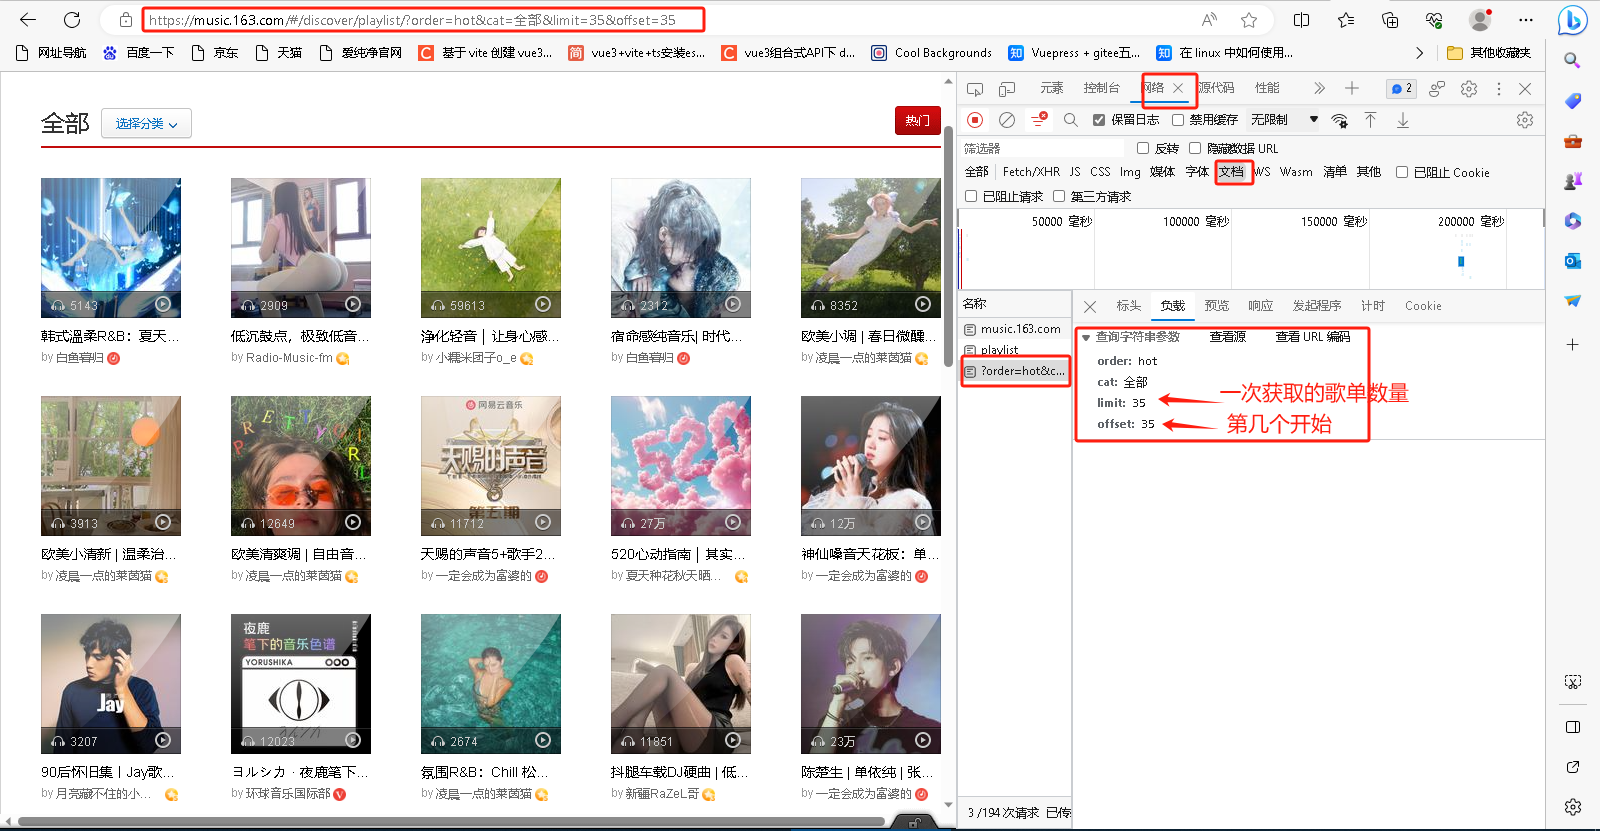Open throttling 无限制 dropdown
Image resolution: width=1600 pixels, height=831 pixels.
click(x=1284, y=120)
